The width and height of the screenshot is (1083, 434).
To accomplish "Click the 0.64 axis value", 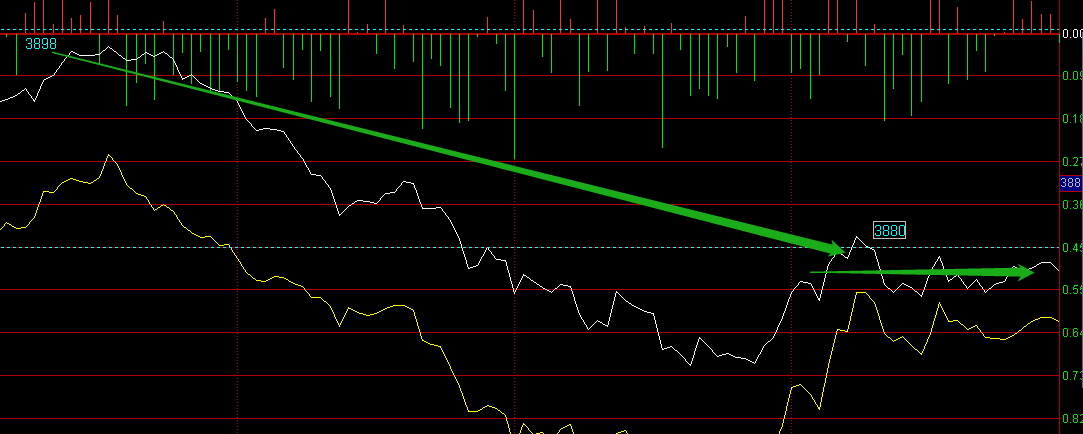I will [1073, 333].
